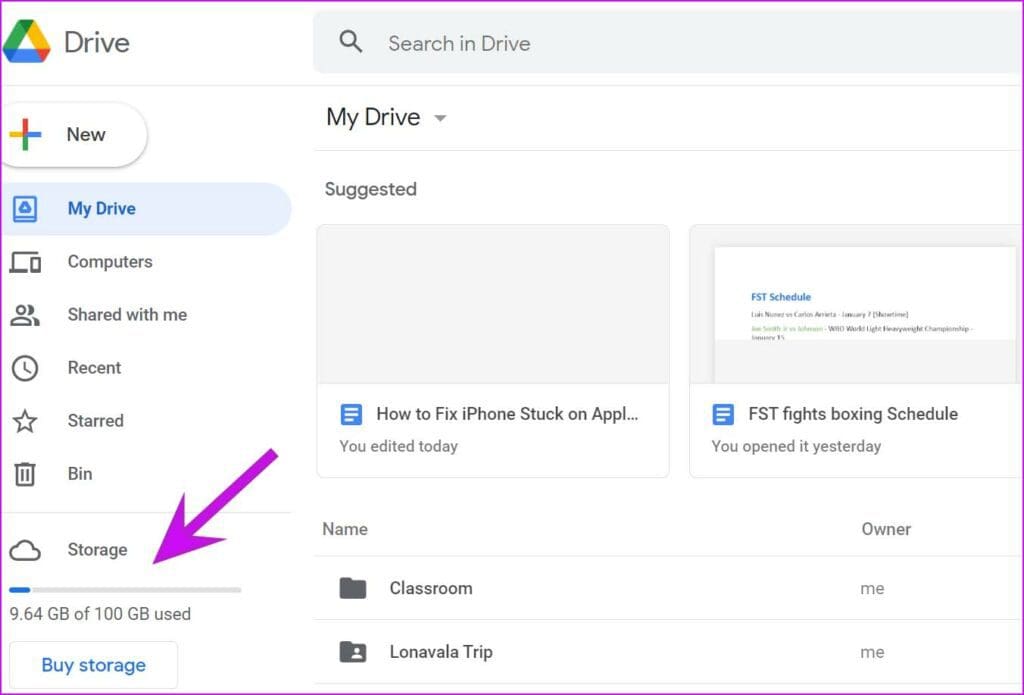Click 'FST fights boxing Schedule' title
This screenshot has width=1024, height=695.
pyautogui.click(x=853, y=414)
